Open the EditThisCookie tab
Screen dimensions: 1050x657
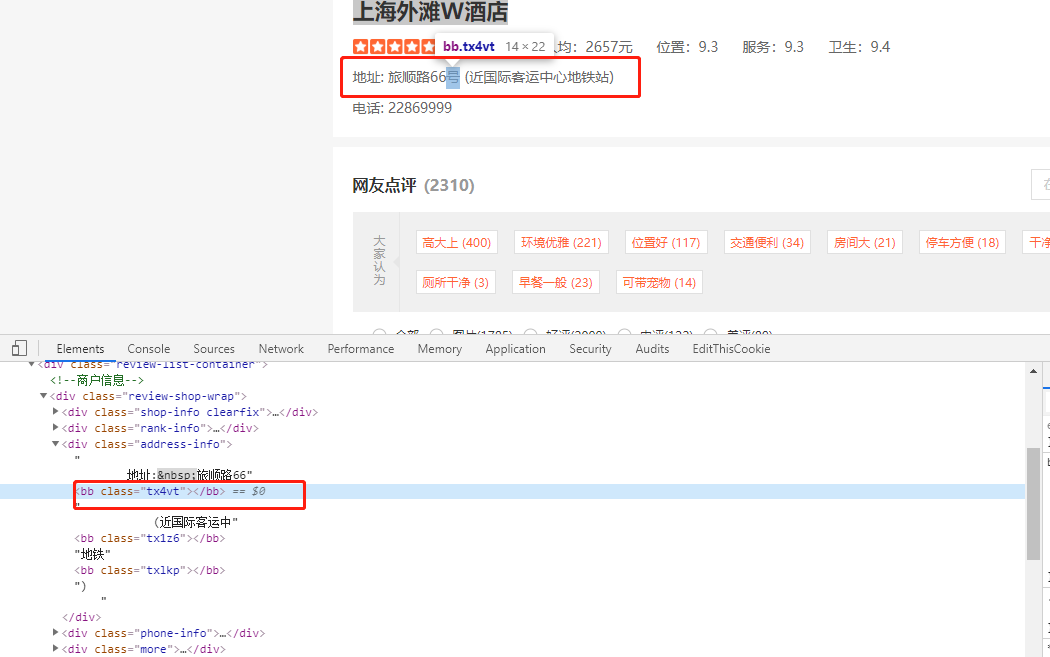(731, 349)
